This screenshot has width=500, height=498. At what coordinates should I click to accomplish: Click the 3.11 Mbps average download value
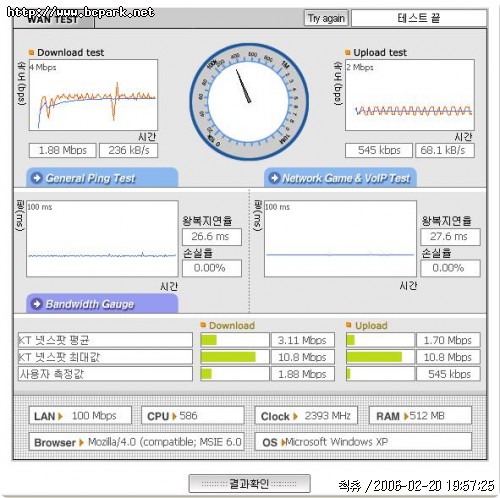point(303,340)
